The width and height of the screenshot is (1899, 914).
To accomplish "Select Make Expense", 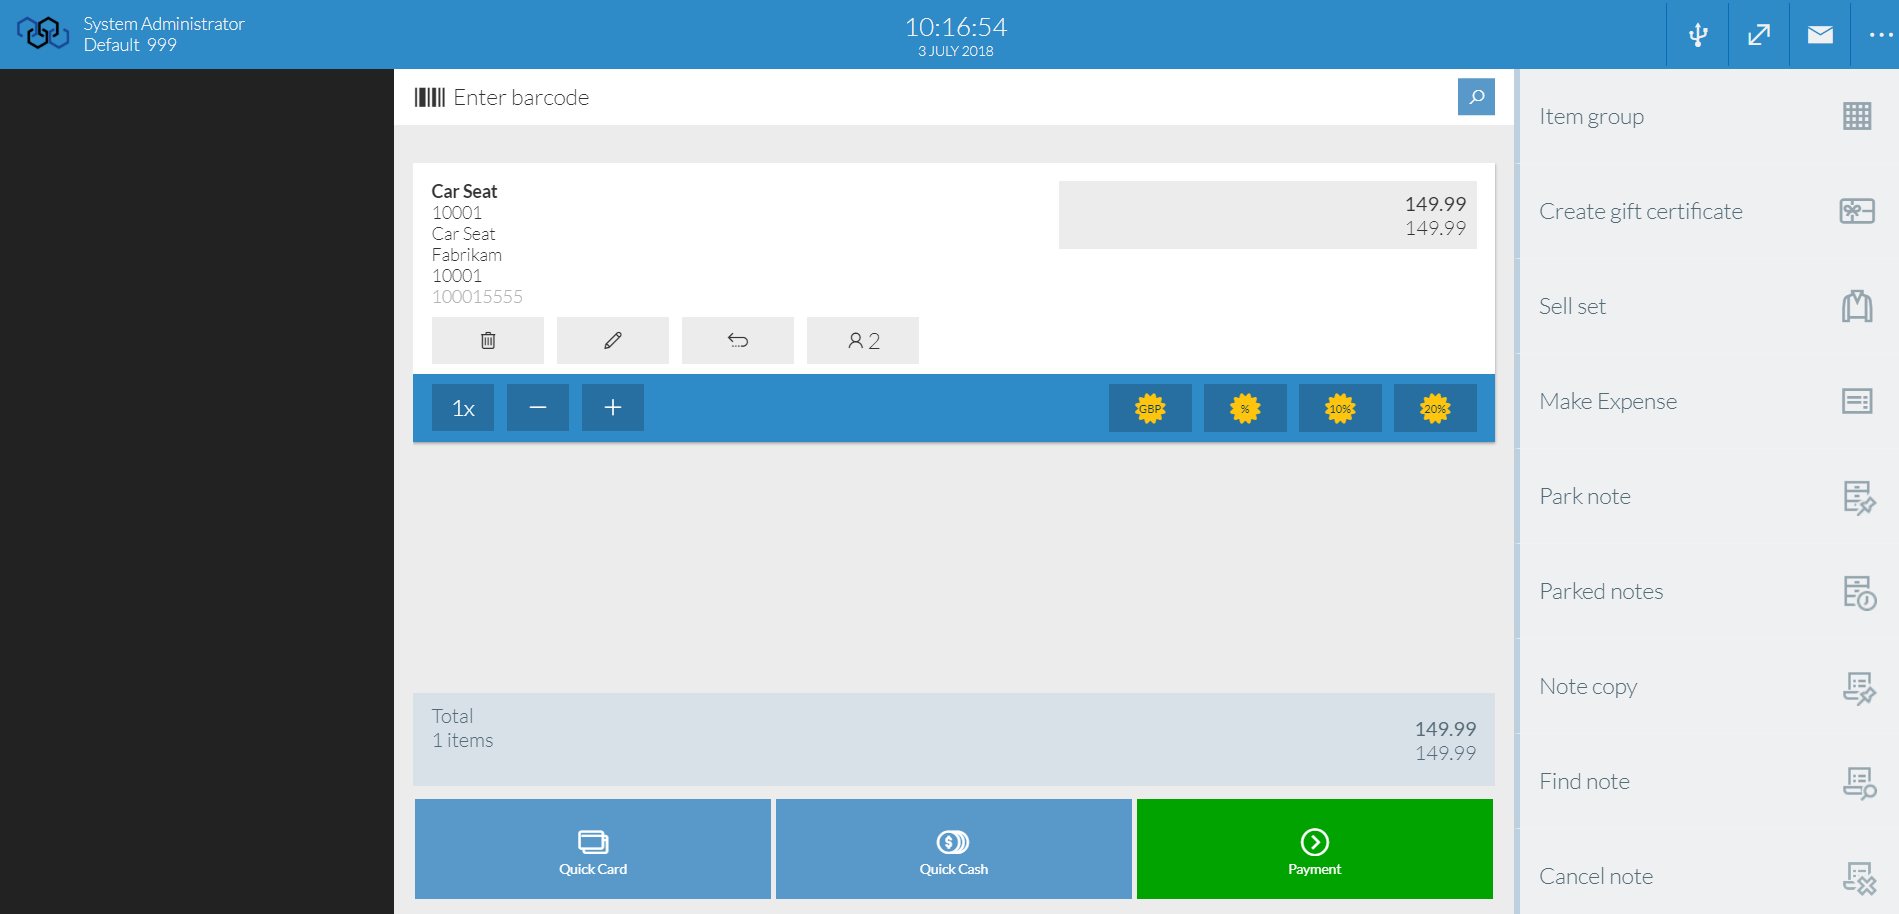I will (x=1708, y=402).
